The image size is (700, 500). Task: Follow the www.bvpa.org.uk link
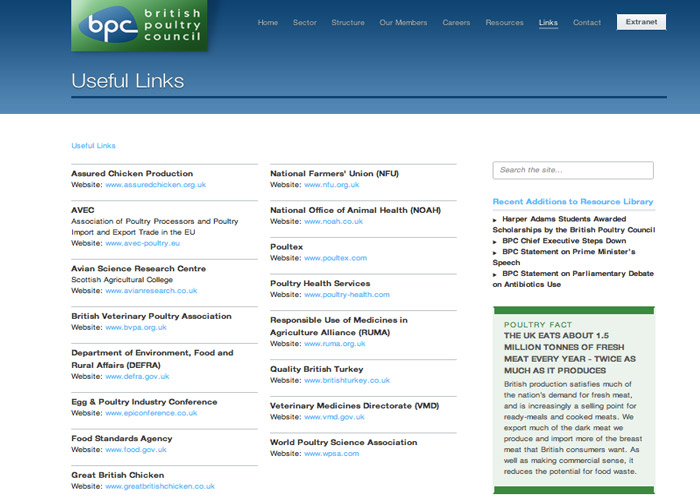coord(136,327)
